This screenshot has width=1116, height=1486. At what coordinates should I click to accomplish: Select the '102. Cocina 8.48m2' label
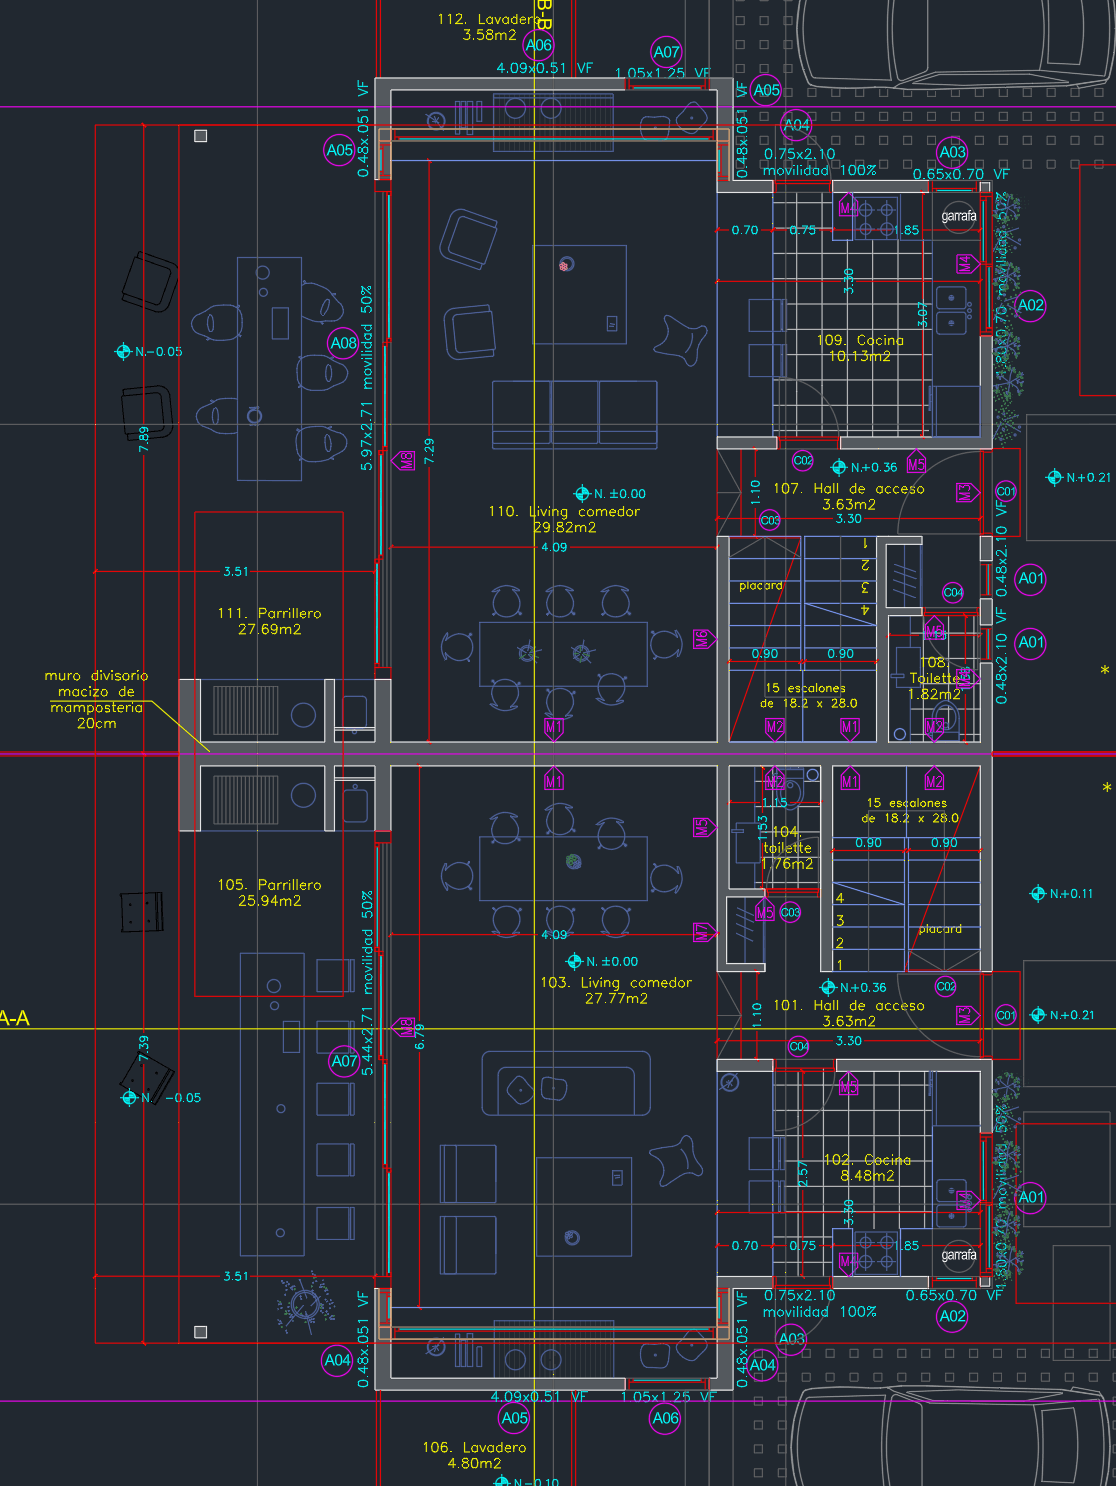click(867, 1168)
